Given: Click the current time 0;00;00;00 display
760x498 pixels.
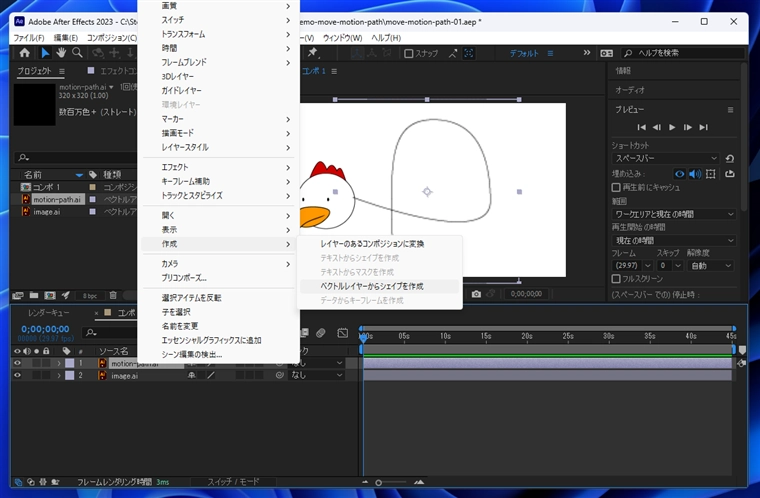Looking at the screenshot, I should pos(45,329).
